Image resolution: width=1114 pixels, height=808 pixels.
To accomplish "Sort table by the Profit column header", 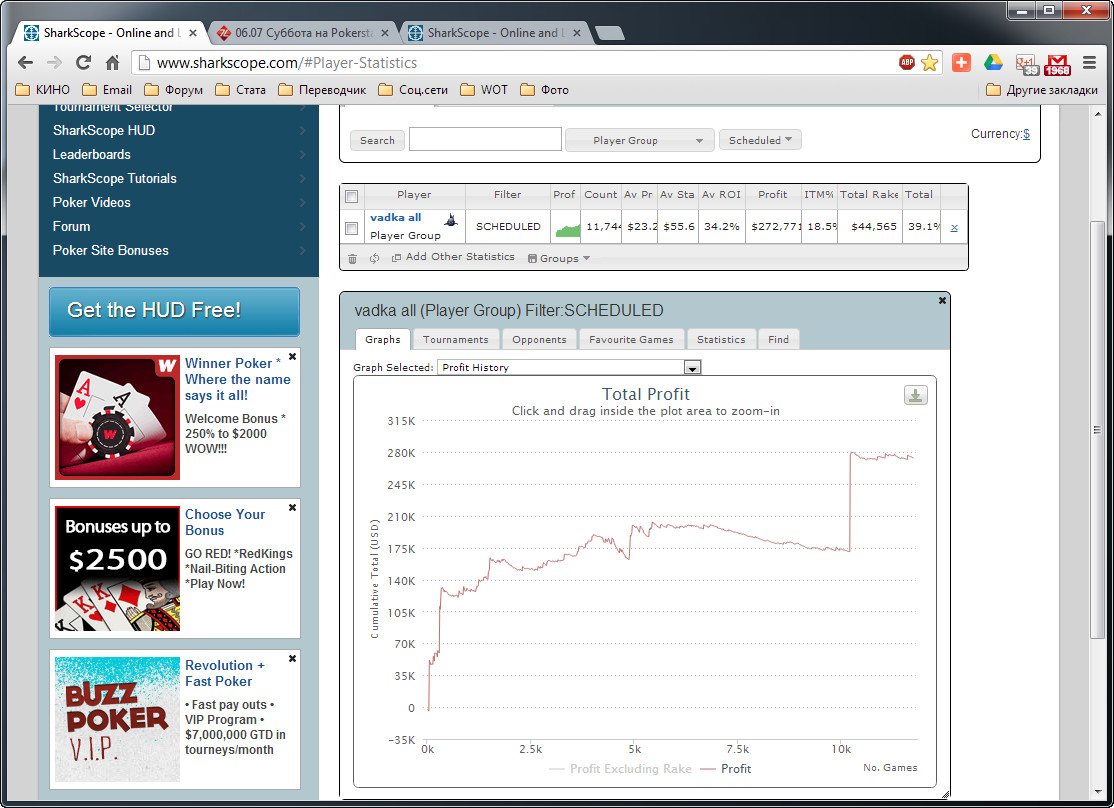I will (x=772, y=195).
